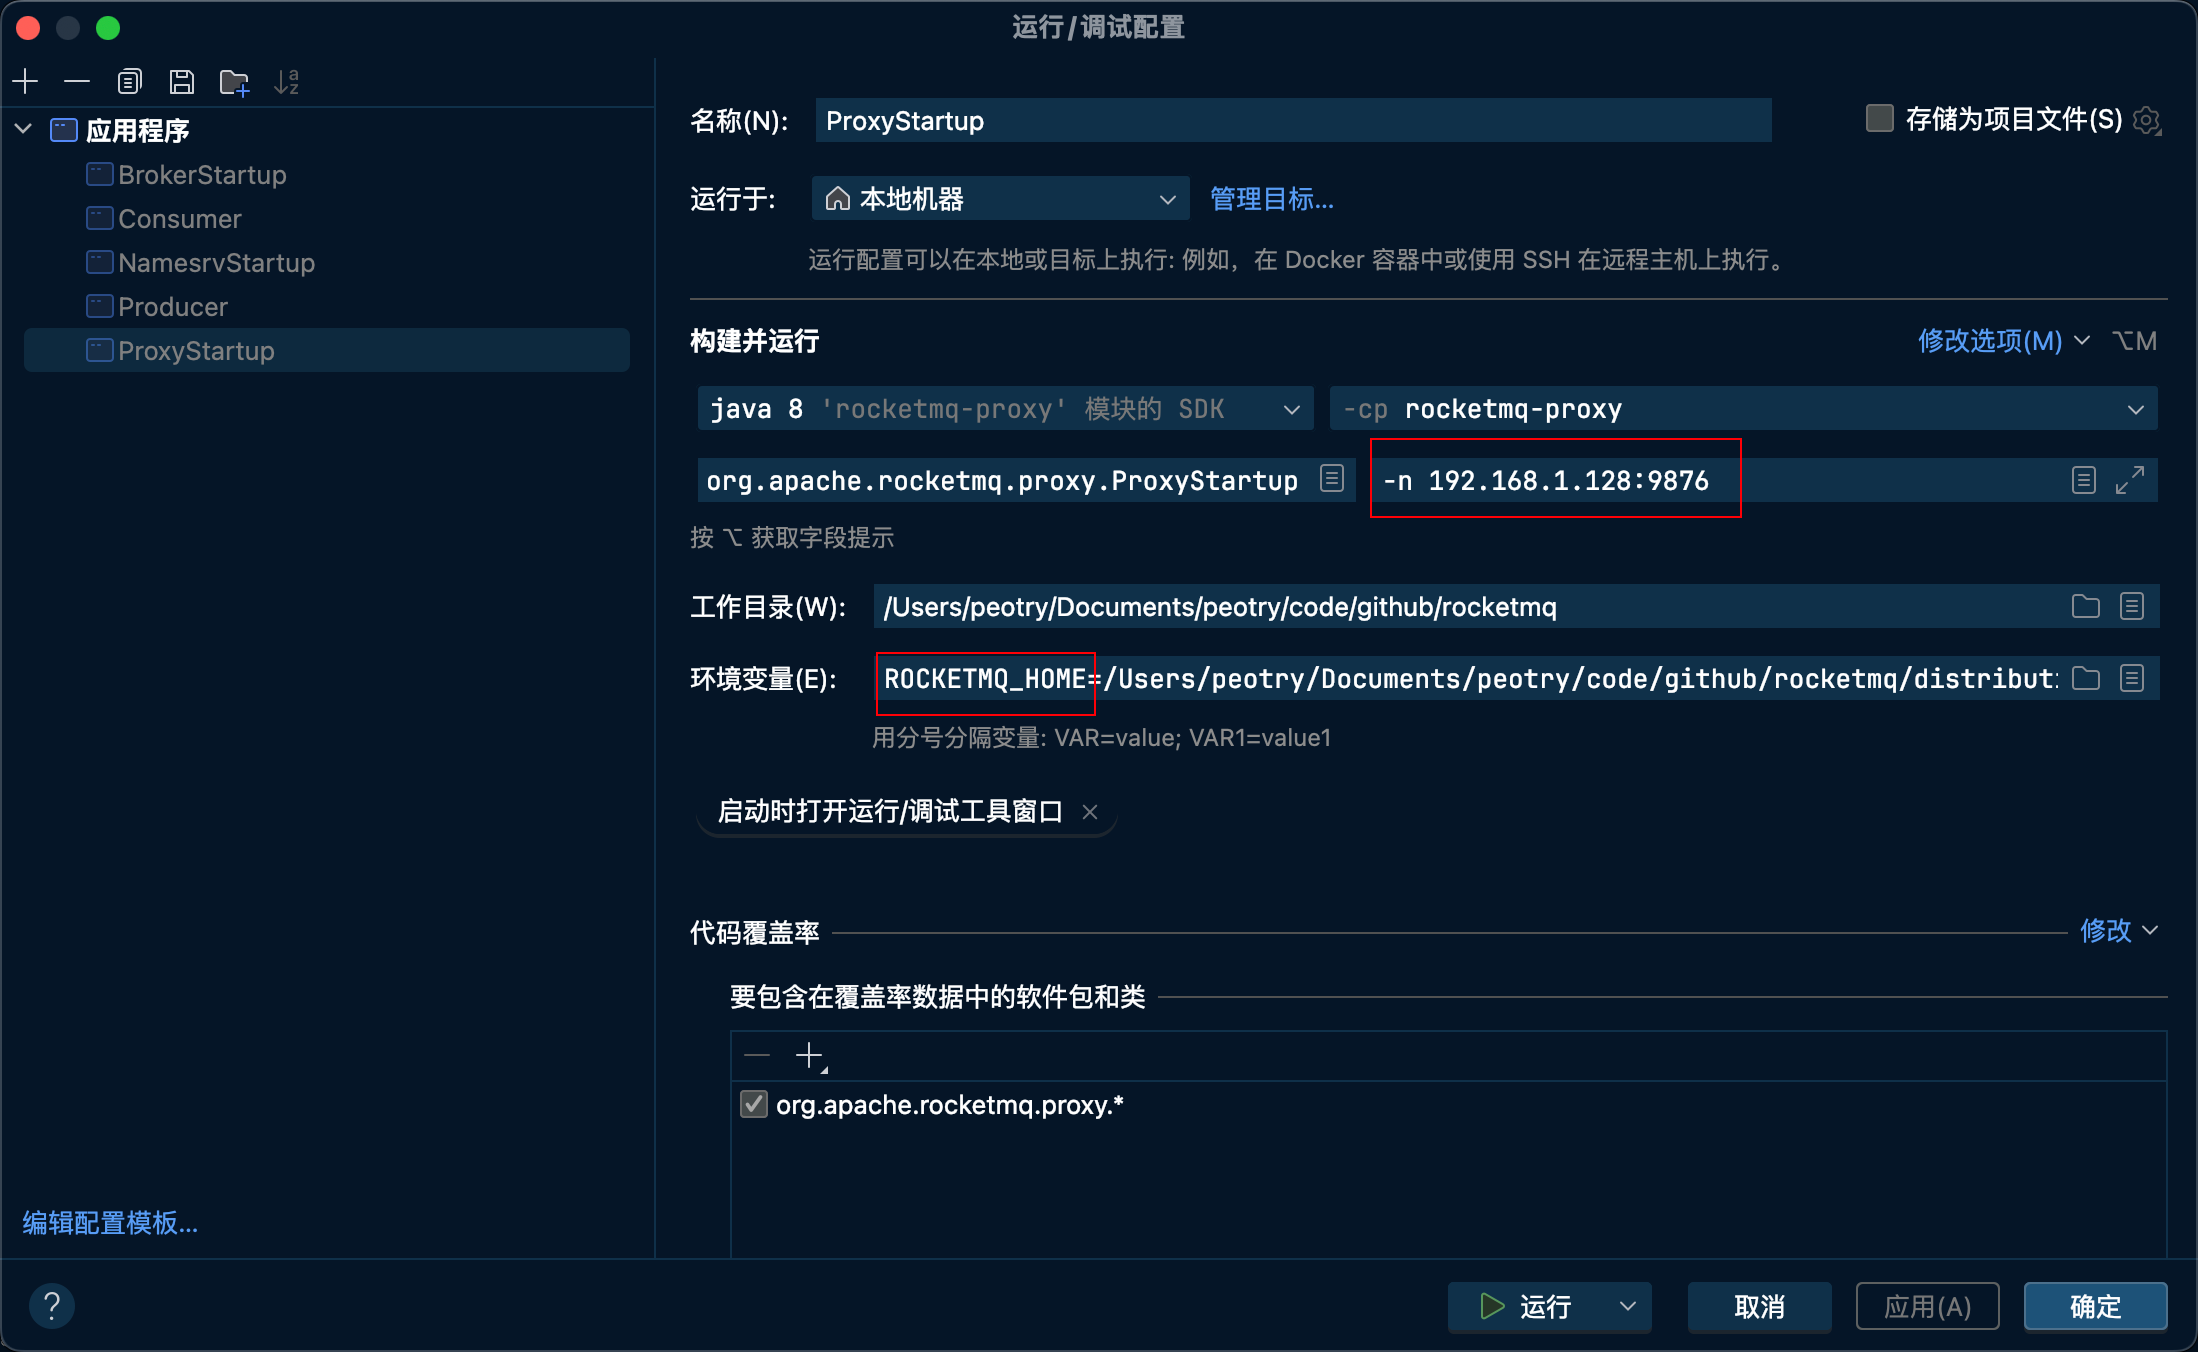Create new folder in configuration toolbar
This screenshot has height=1352, width=2198.
234,81
